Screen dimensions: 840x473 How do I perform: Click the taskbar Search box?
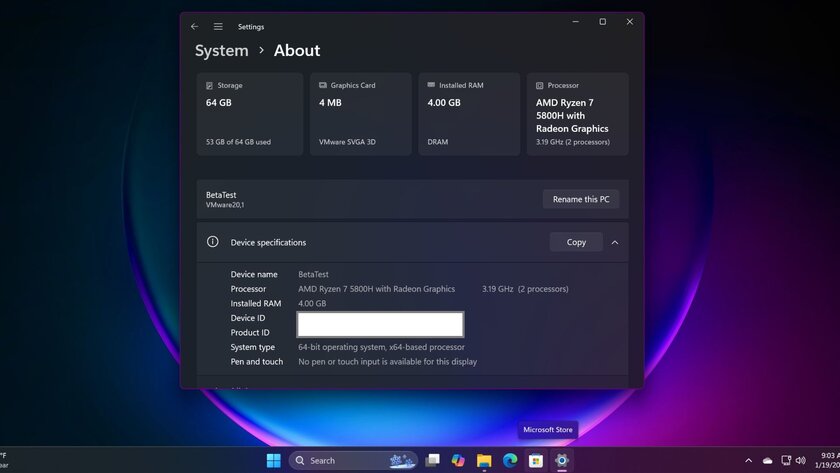point(354,460)
